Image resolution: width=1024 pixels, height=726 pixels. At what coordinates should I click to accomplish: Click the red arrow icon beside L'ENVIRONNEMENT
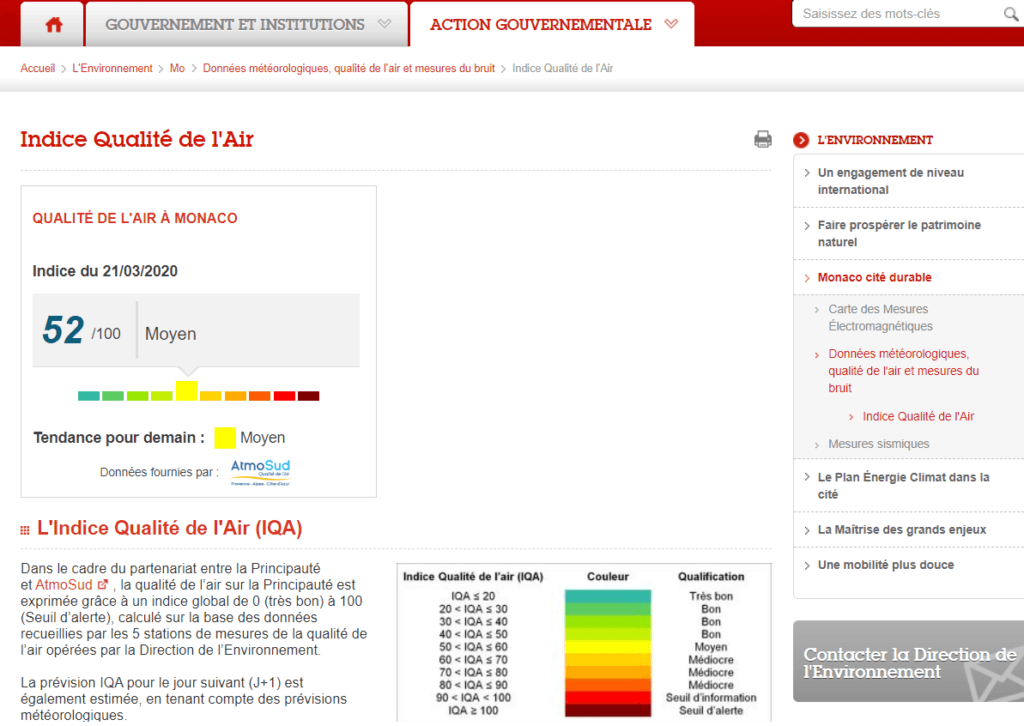(801, 140)
